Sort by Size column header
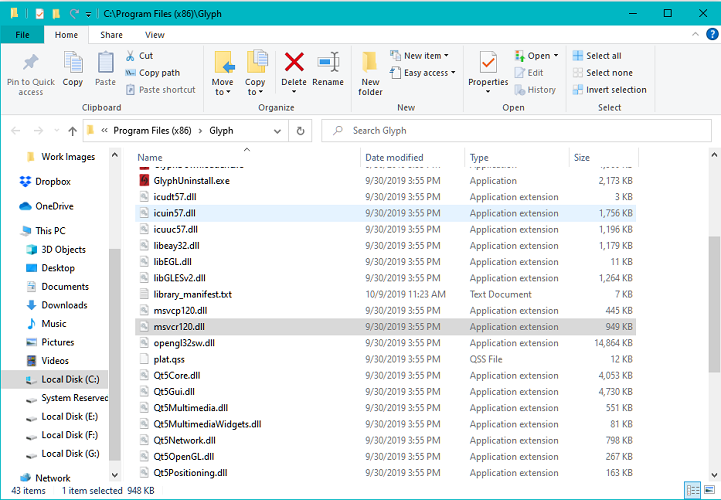Screen dimensions: 721x500 click(x=582, y=157)
